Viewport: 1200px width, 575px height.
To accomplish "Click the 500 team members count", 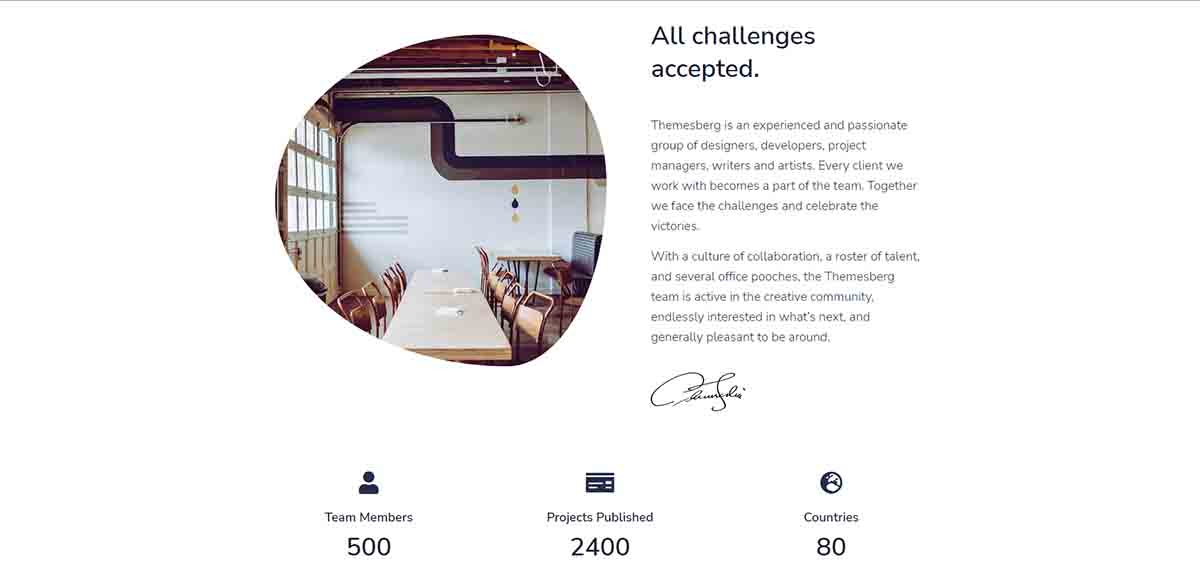I will [368, 547].
